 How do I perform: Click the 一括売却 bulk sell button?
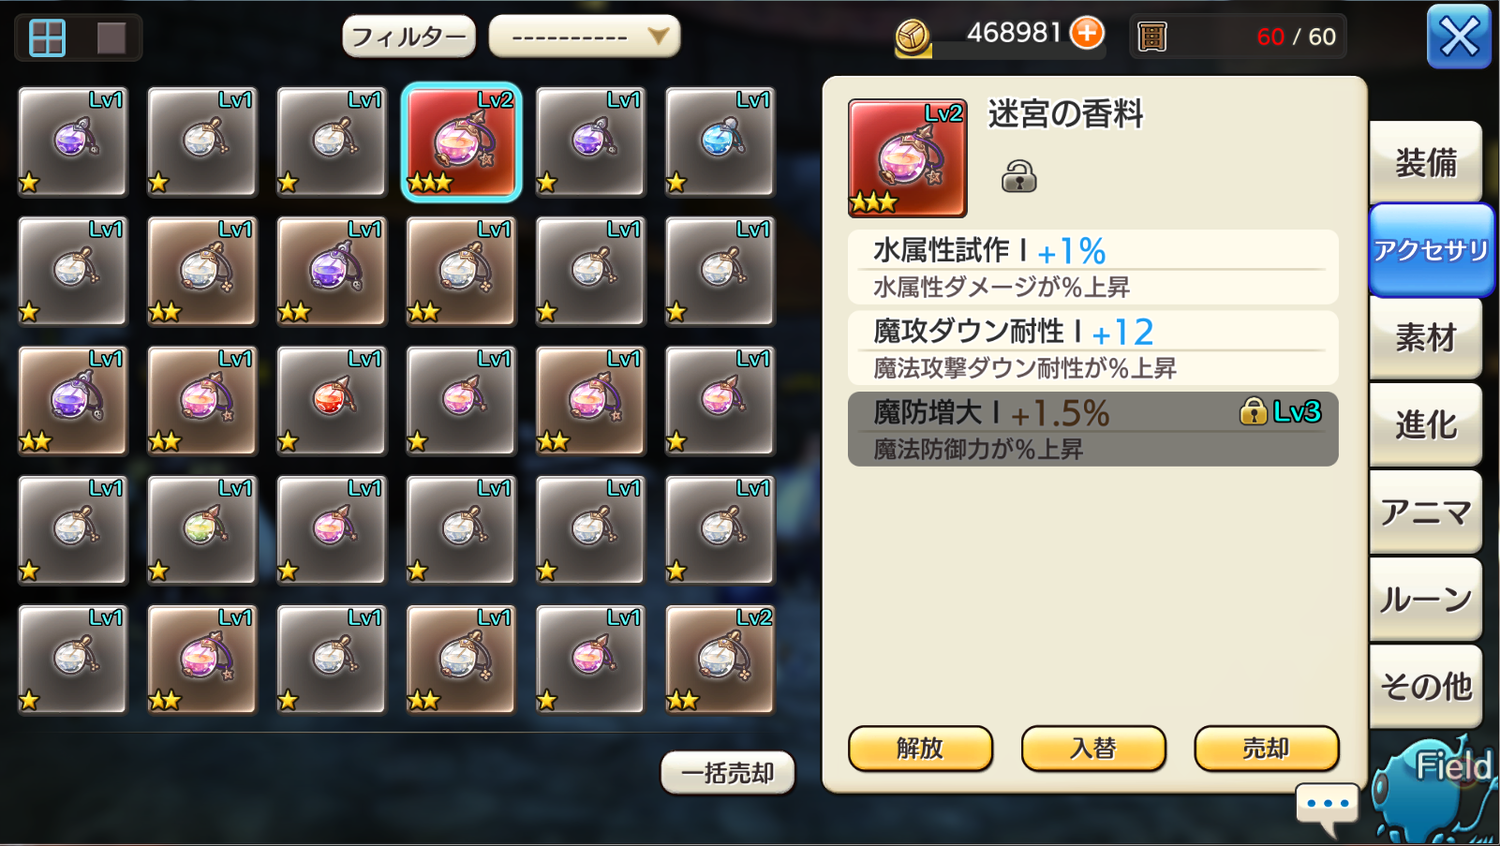[728, 773]
